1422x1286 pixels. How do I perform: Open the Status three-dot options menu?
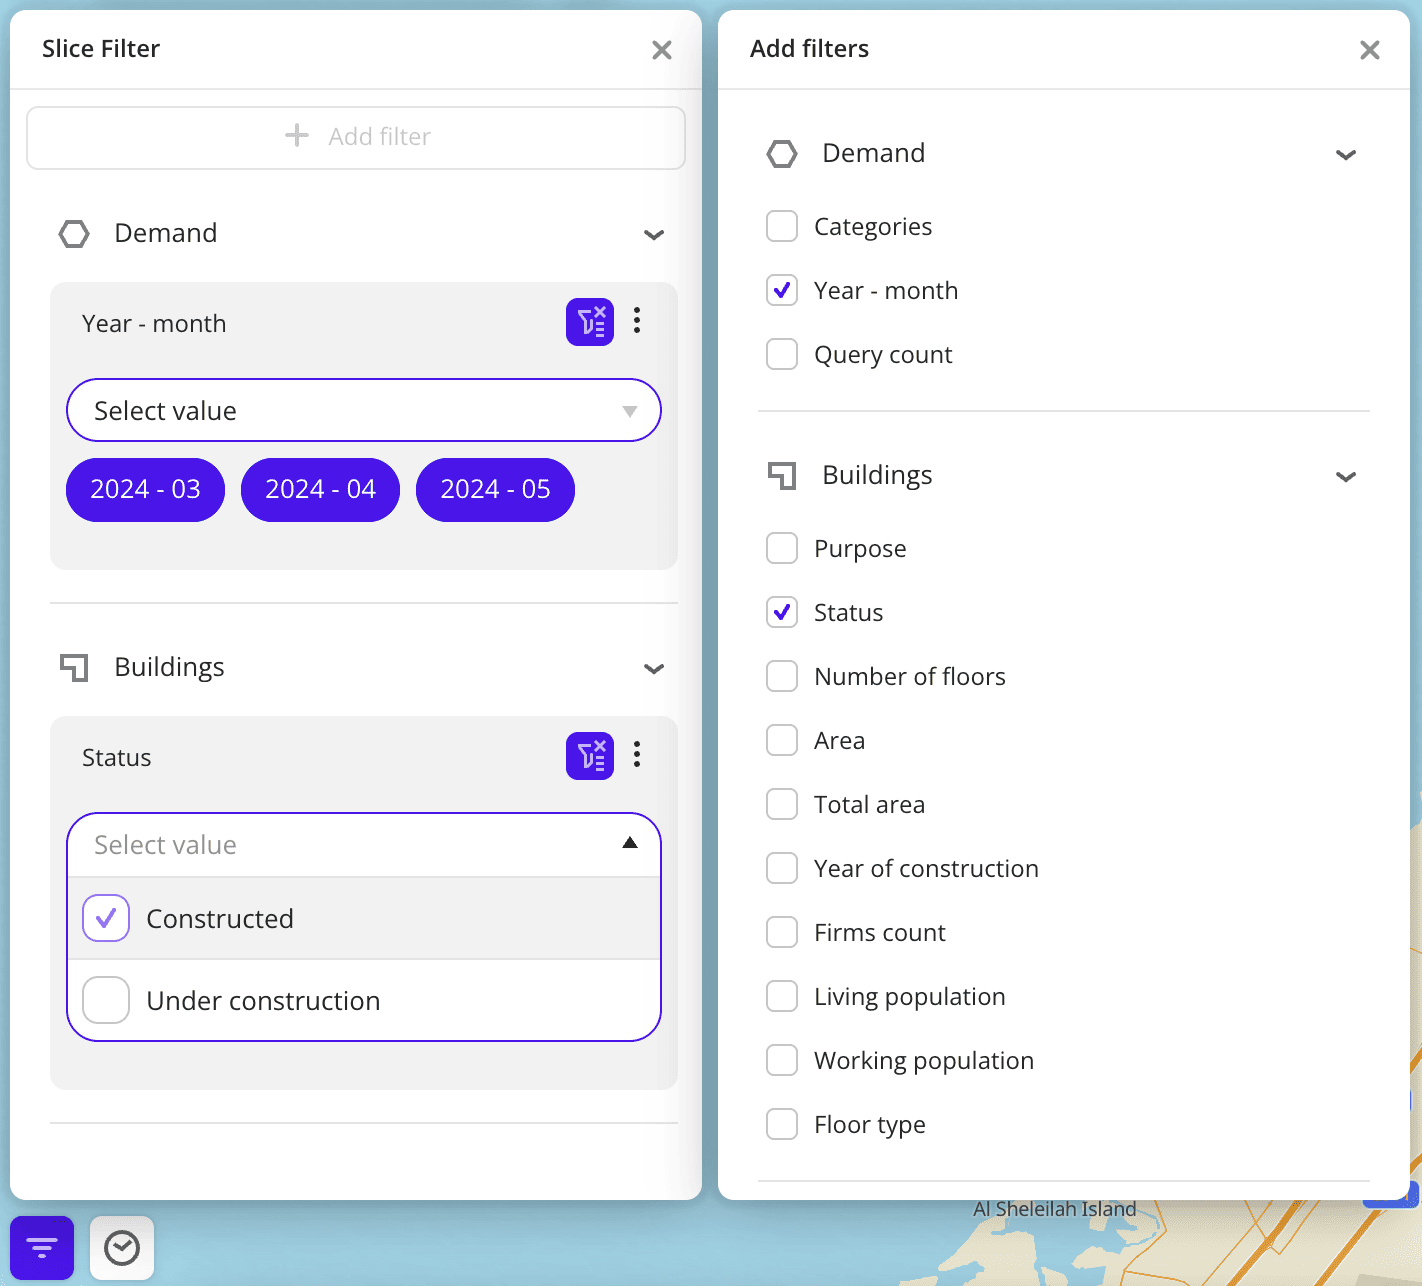tap(637, 756)
